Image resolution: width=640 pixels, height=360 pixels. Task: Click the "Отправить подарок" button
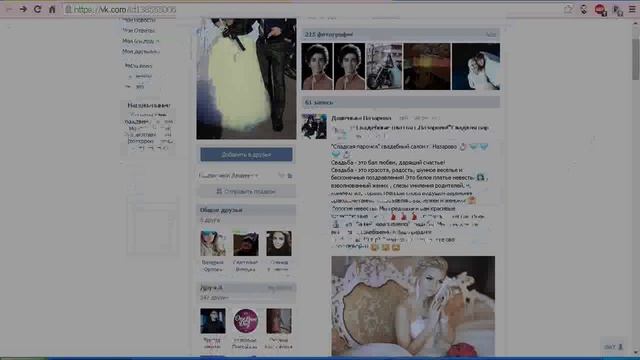(x=246, y=191)
